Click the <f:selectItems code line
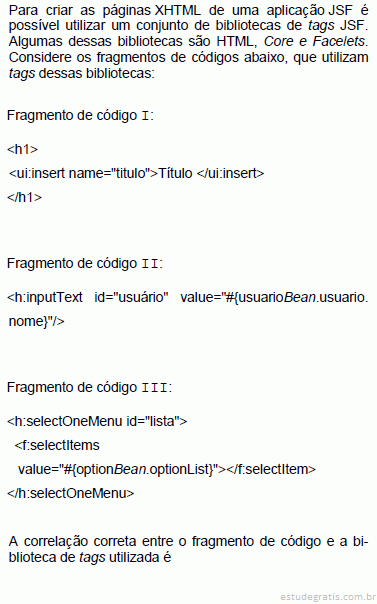This screenshot has height=604, width=377. [57, 445]
